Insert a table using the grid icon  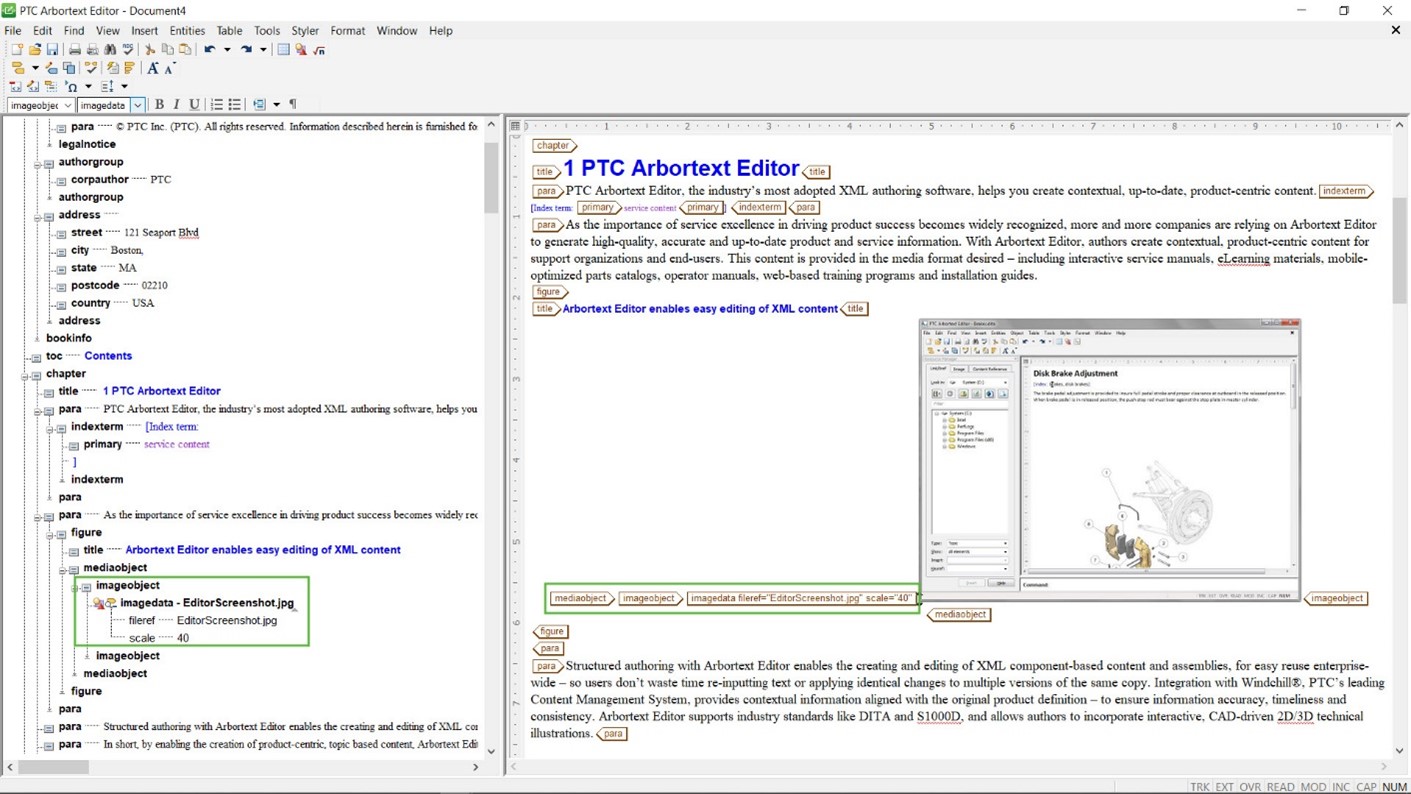coord(283,49)
